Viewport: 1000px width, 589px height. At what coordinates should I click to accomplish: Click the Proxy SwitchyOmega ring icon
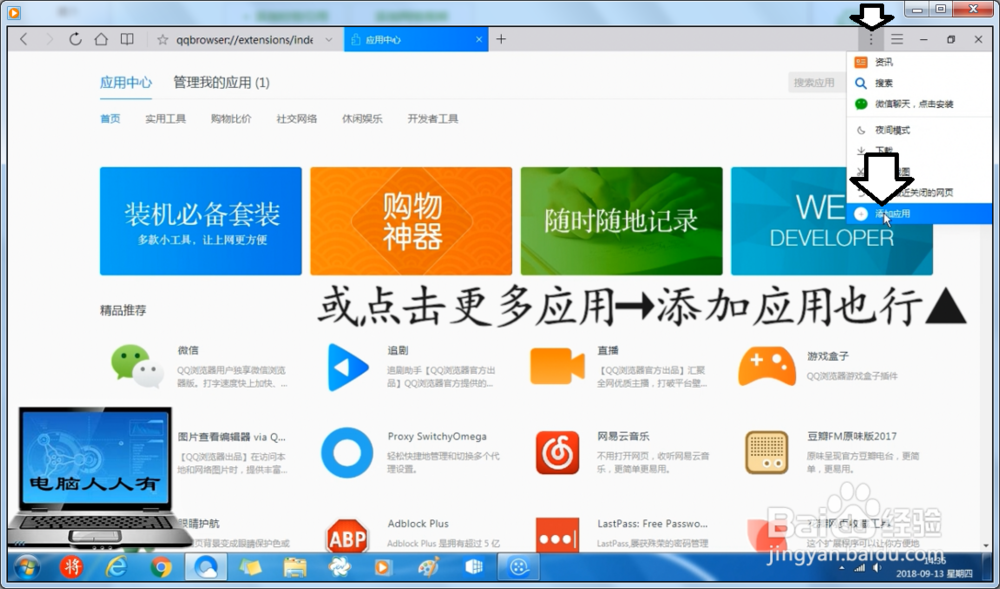(347, 453)
